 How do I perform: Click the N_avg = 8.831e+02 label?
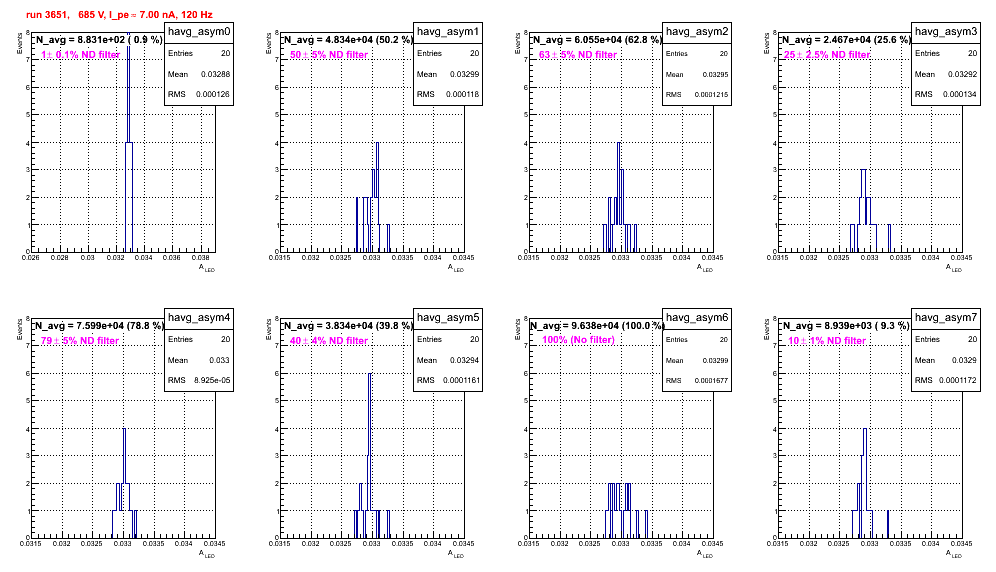click(x=99, y=40)
